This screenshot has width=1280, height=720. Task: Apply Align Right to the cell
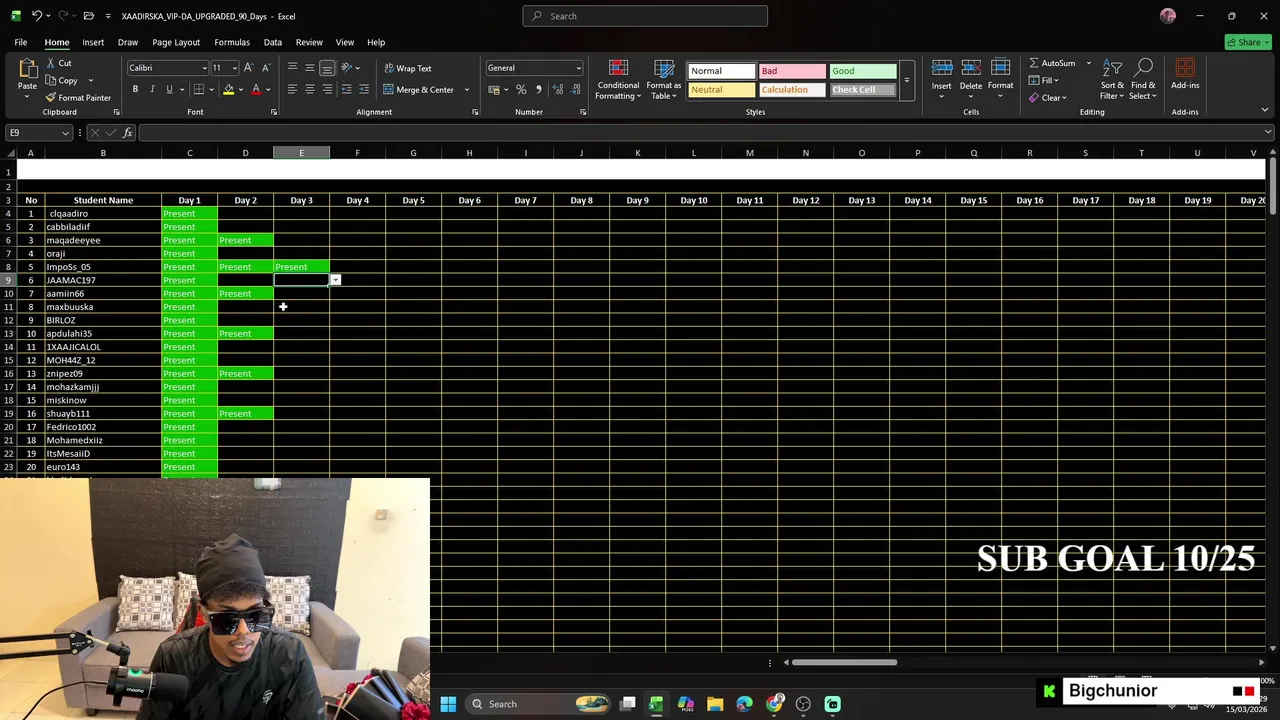coord(327,89)
